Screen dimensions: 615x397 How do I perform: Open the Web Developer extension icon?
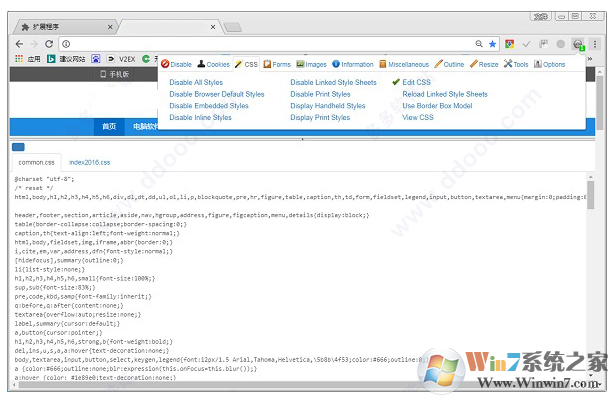(x=578, y=44)
